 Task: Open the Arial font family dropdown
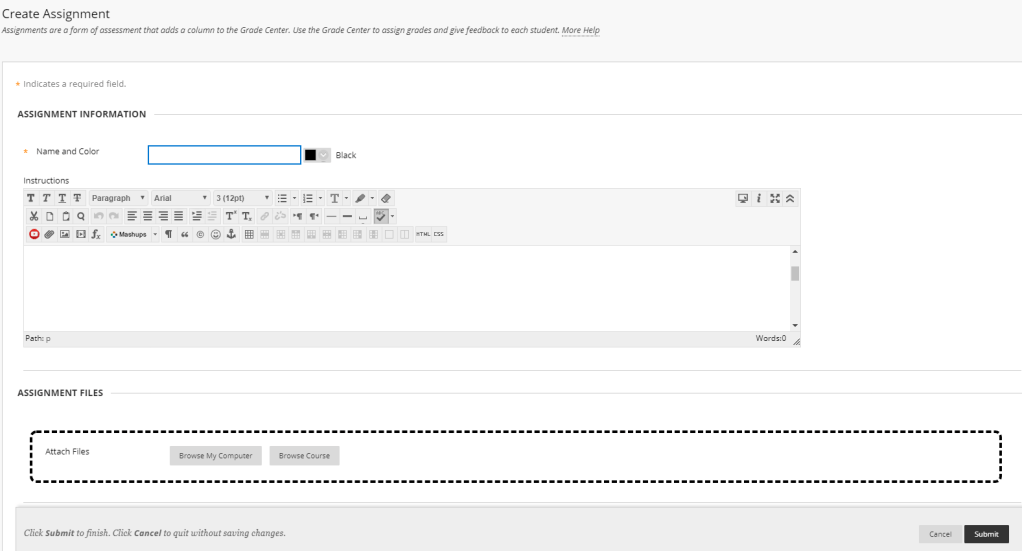click(x=180, y=198)
